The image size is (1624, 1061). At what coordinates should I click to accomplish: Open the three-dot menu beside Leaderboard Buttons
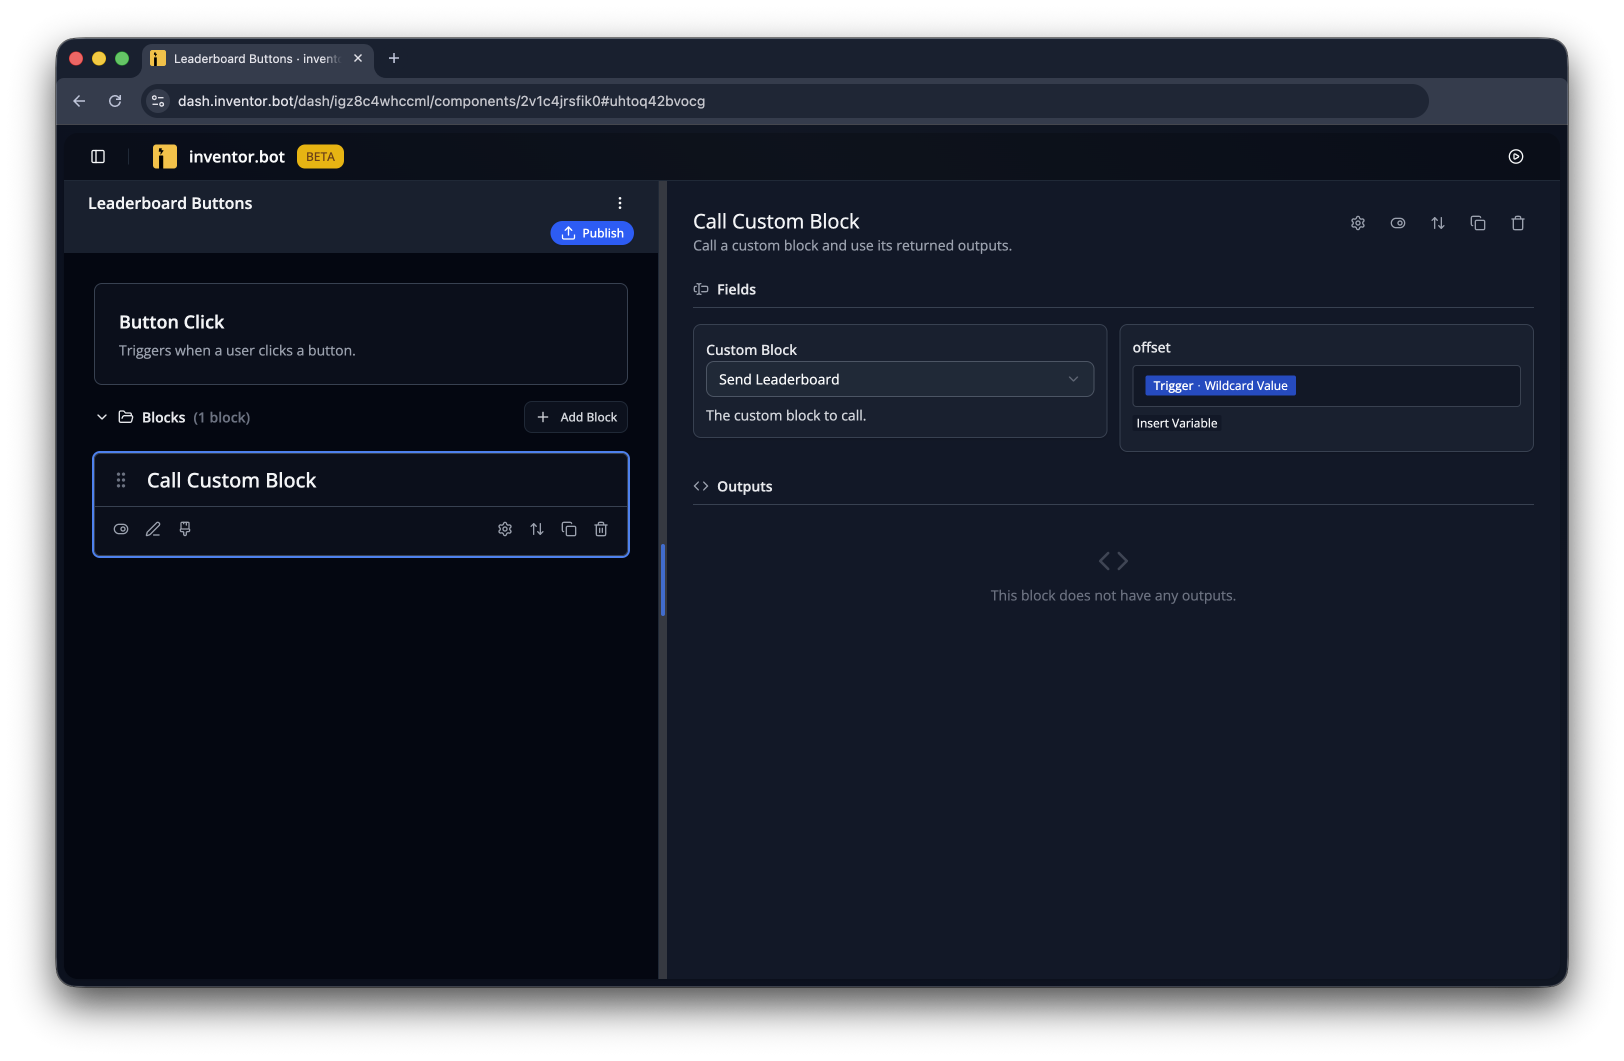pos(620,203)
